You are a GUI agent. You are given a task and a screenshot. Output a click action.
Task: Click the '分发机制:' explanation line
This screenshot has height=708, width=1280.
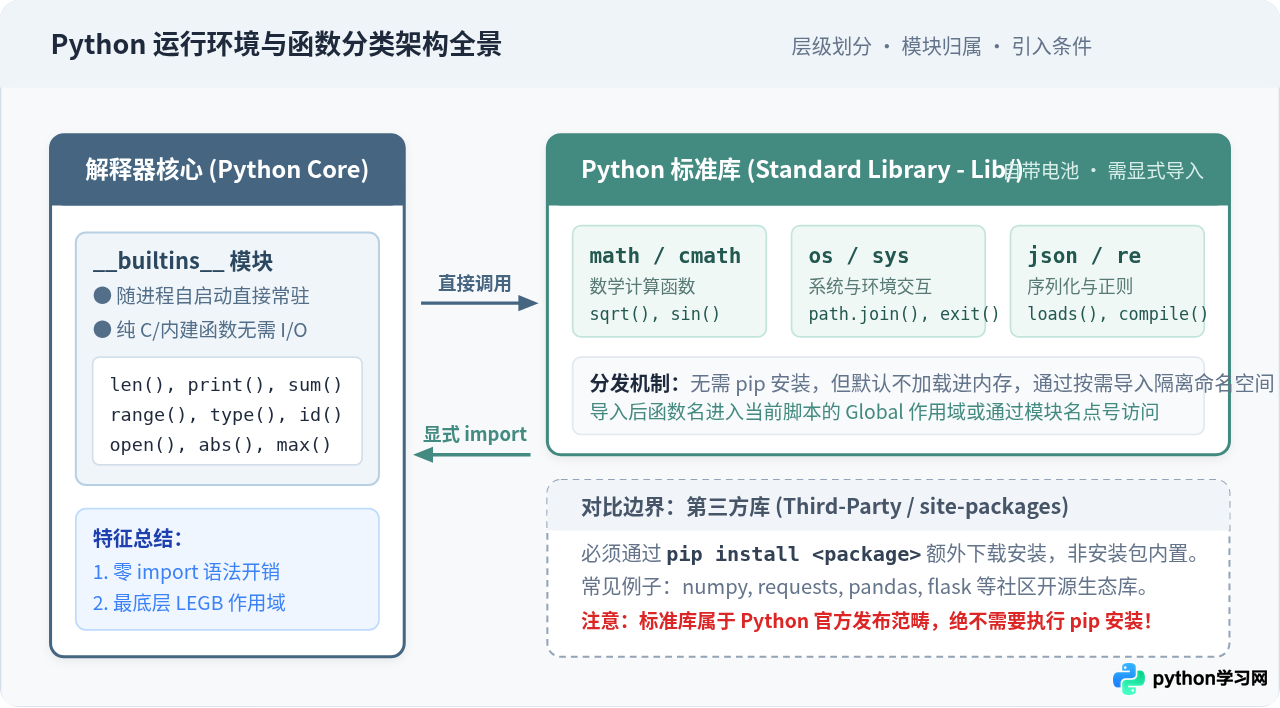932,383
